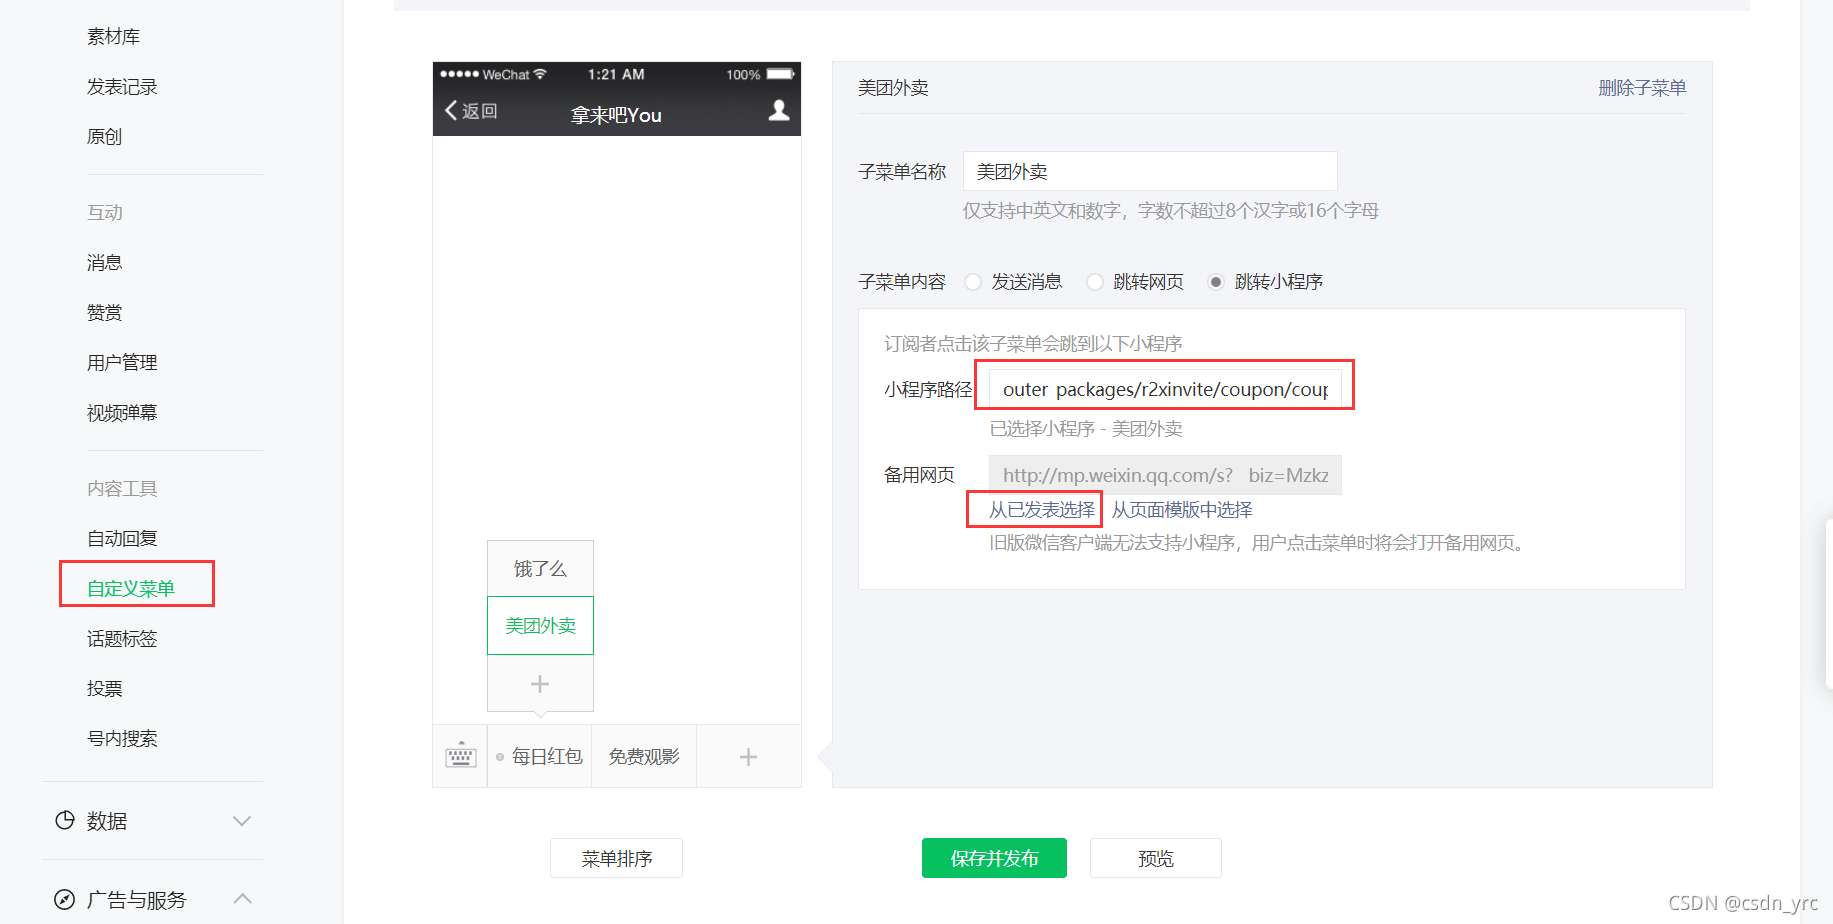Click the 从页面模版中选择 link
The image size is (1833, 924).
1182,510
